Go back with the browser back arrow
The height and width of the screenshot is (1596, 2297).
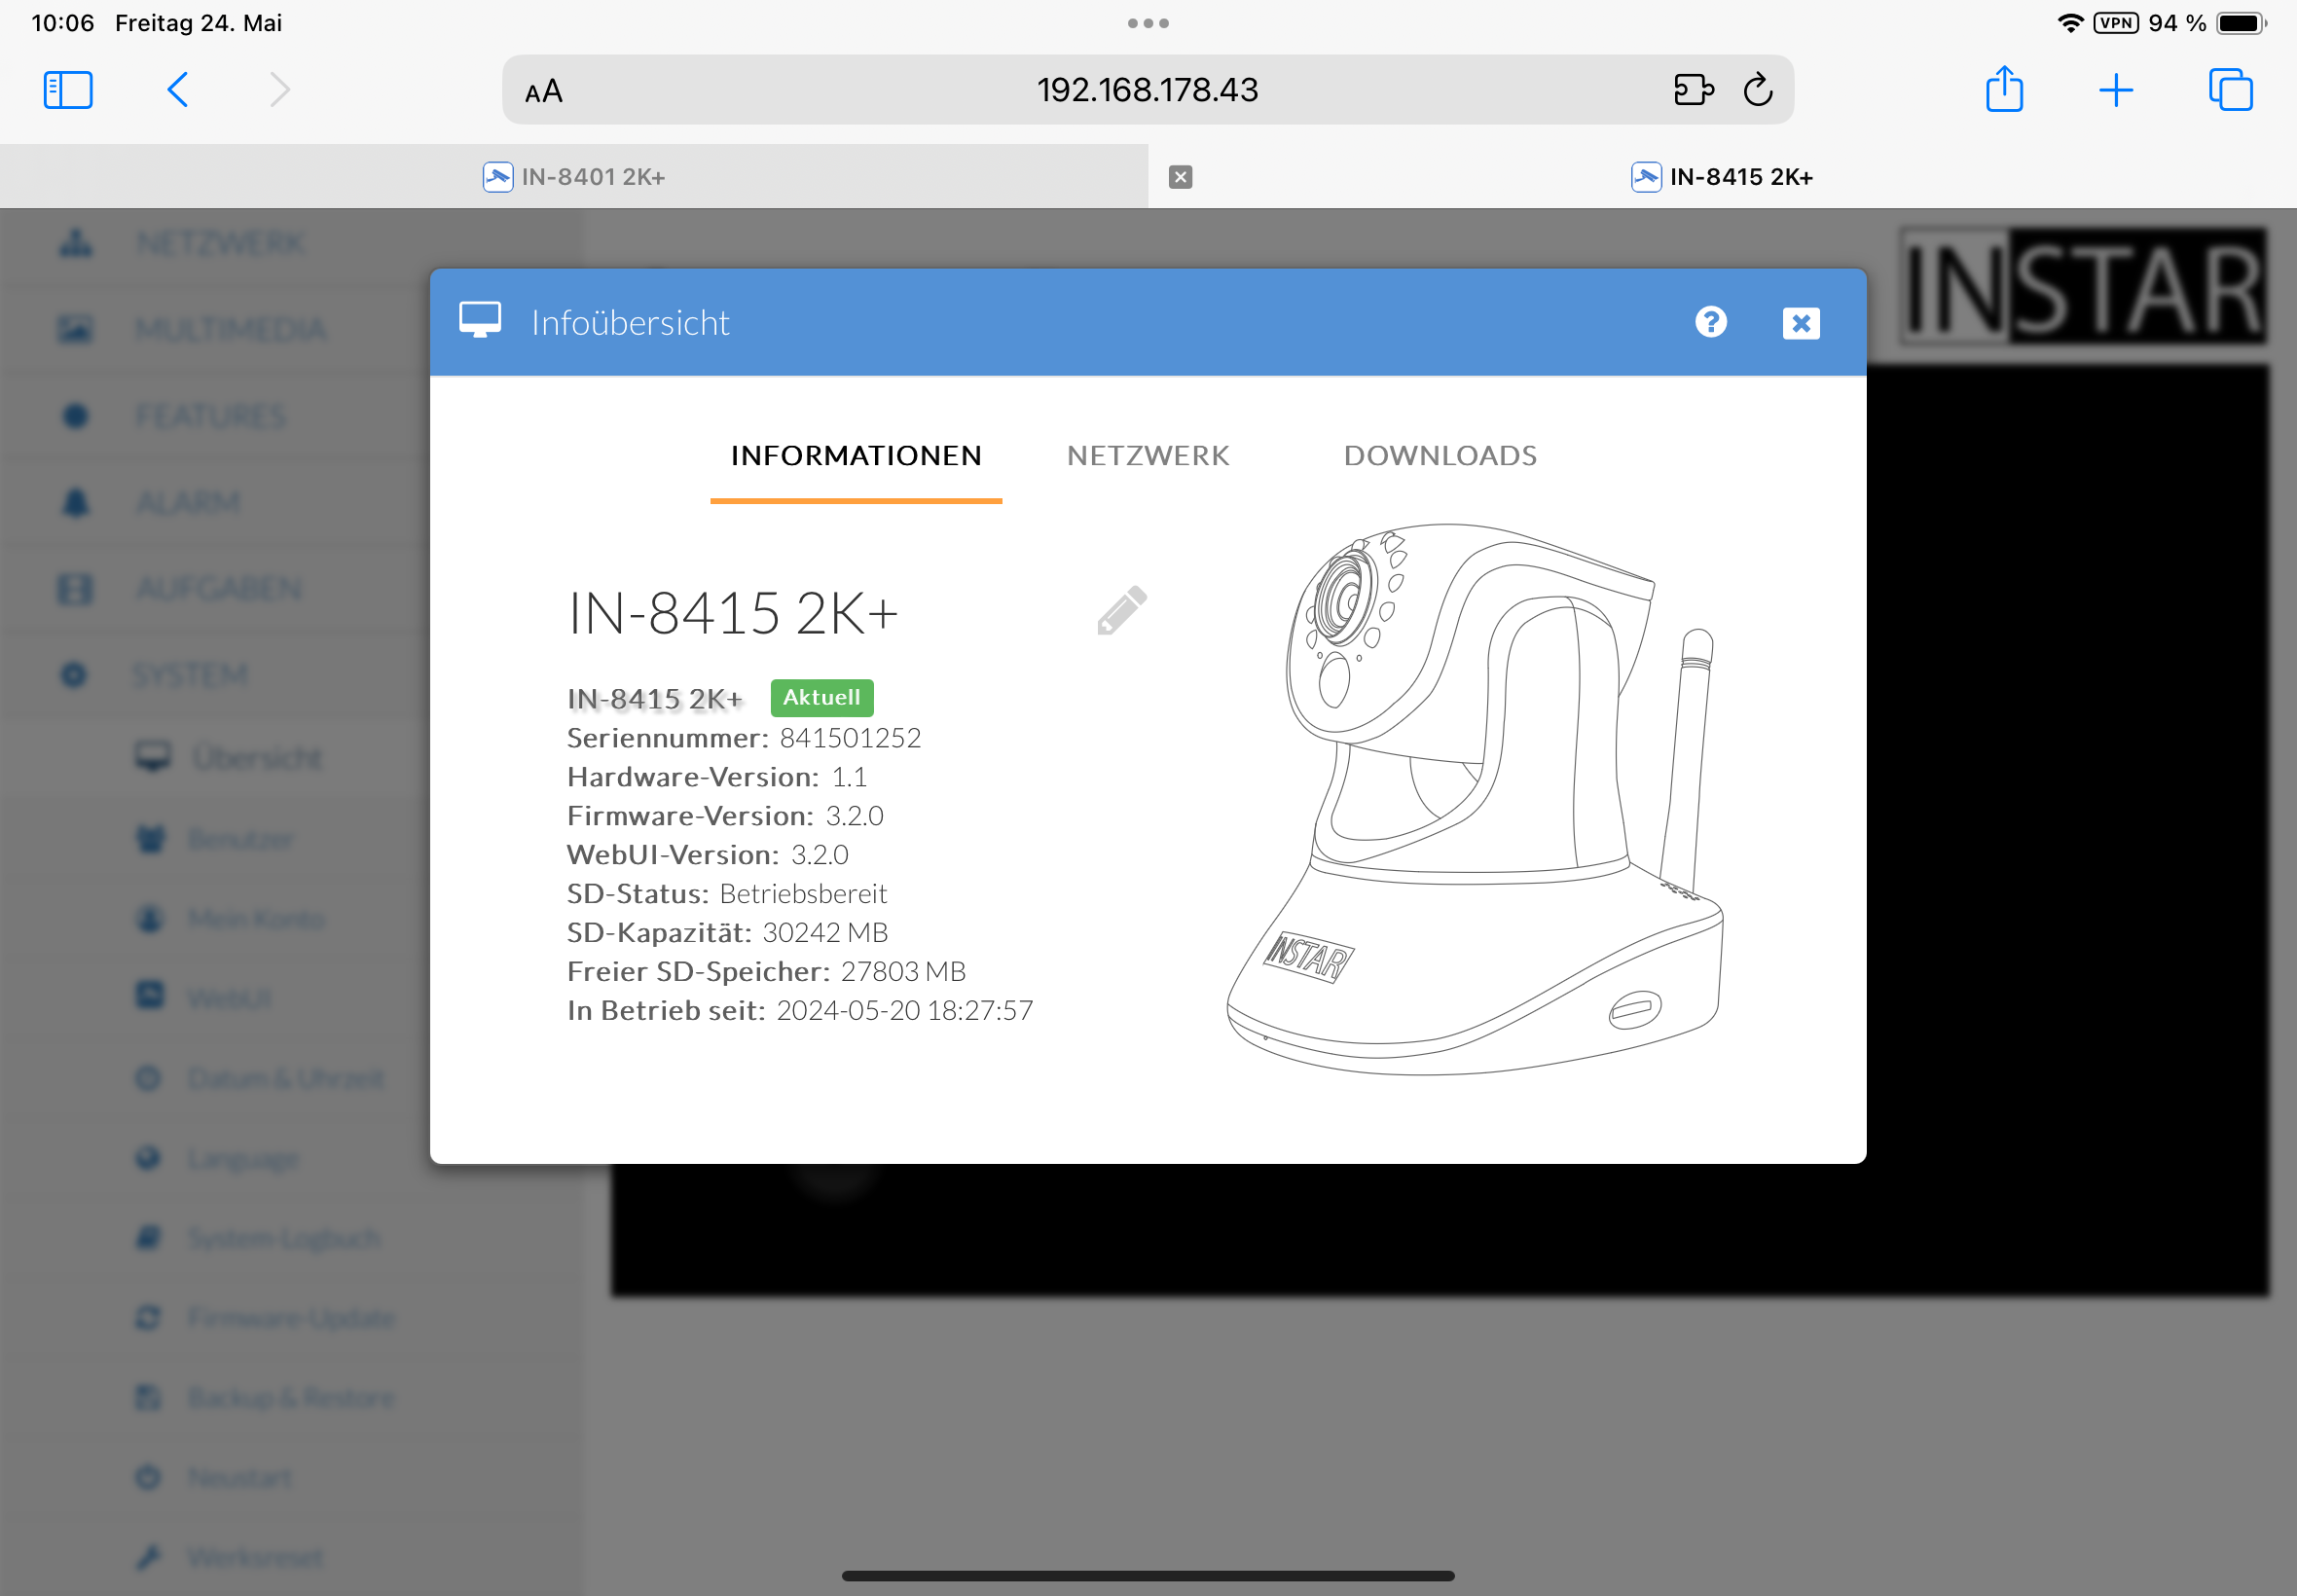[x=178, y=90]
